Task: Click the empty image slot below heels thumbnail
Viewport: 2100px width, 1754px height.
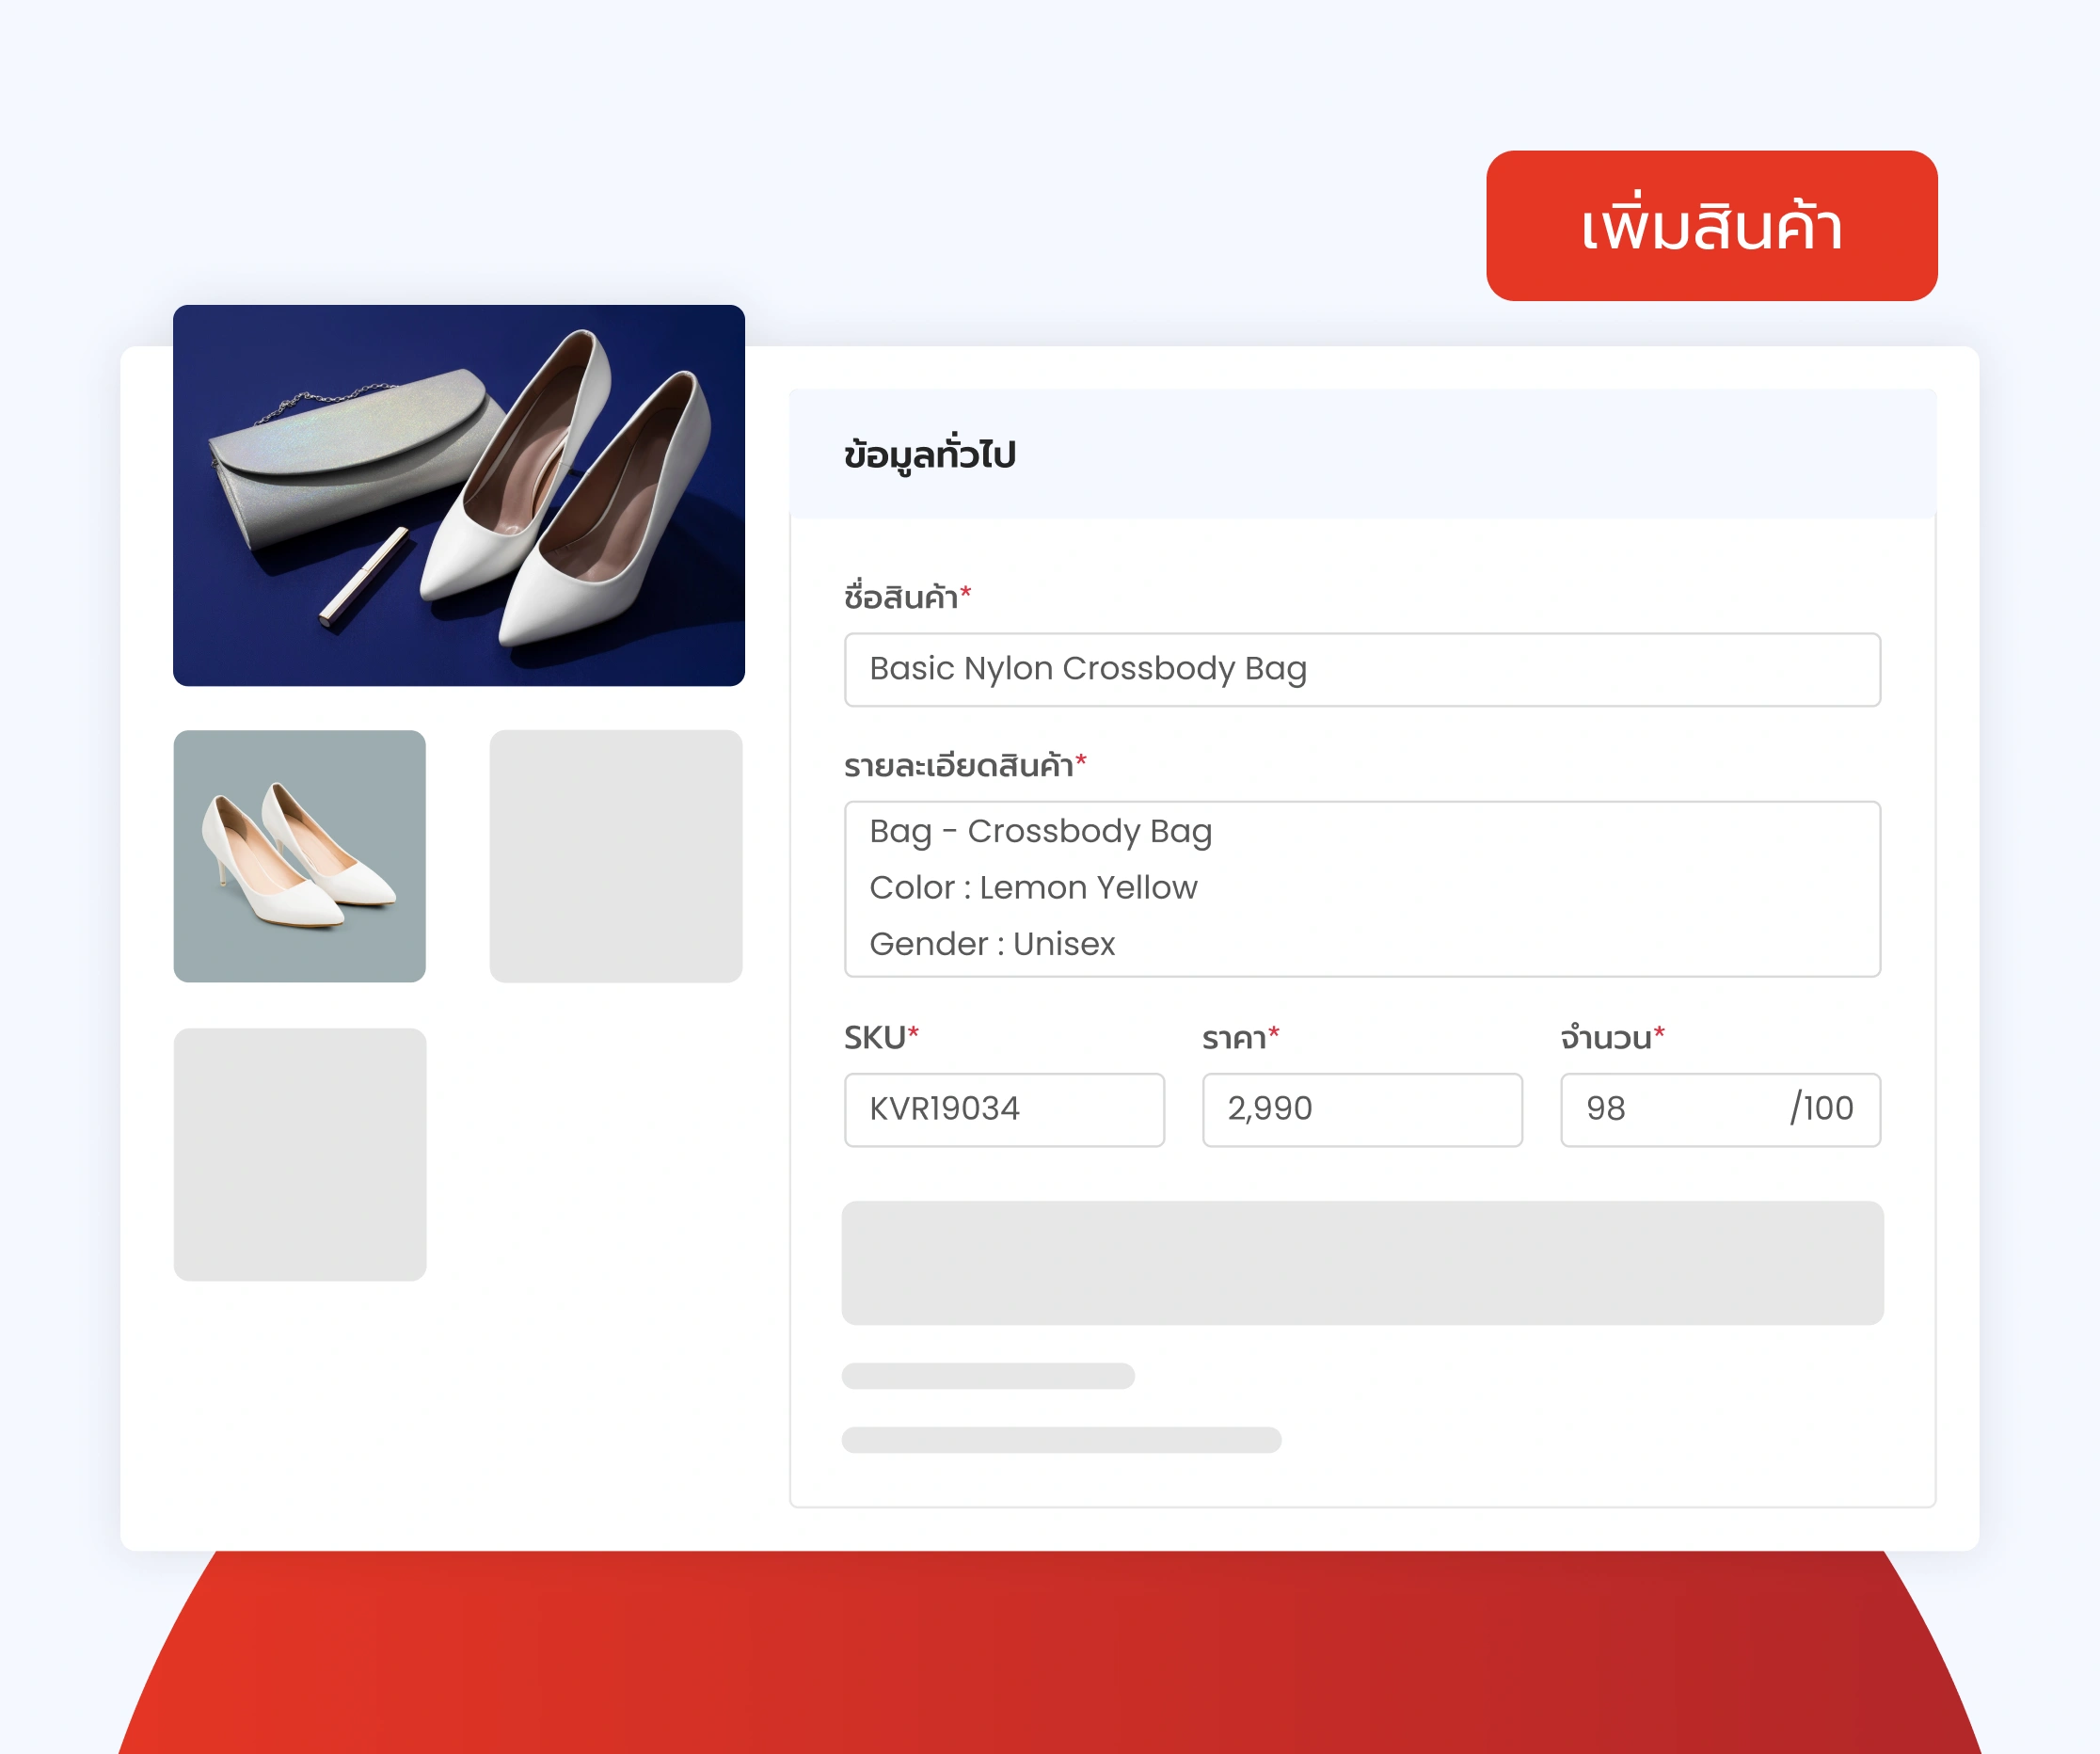Action: (x=300, y=1155)
